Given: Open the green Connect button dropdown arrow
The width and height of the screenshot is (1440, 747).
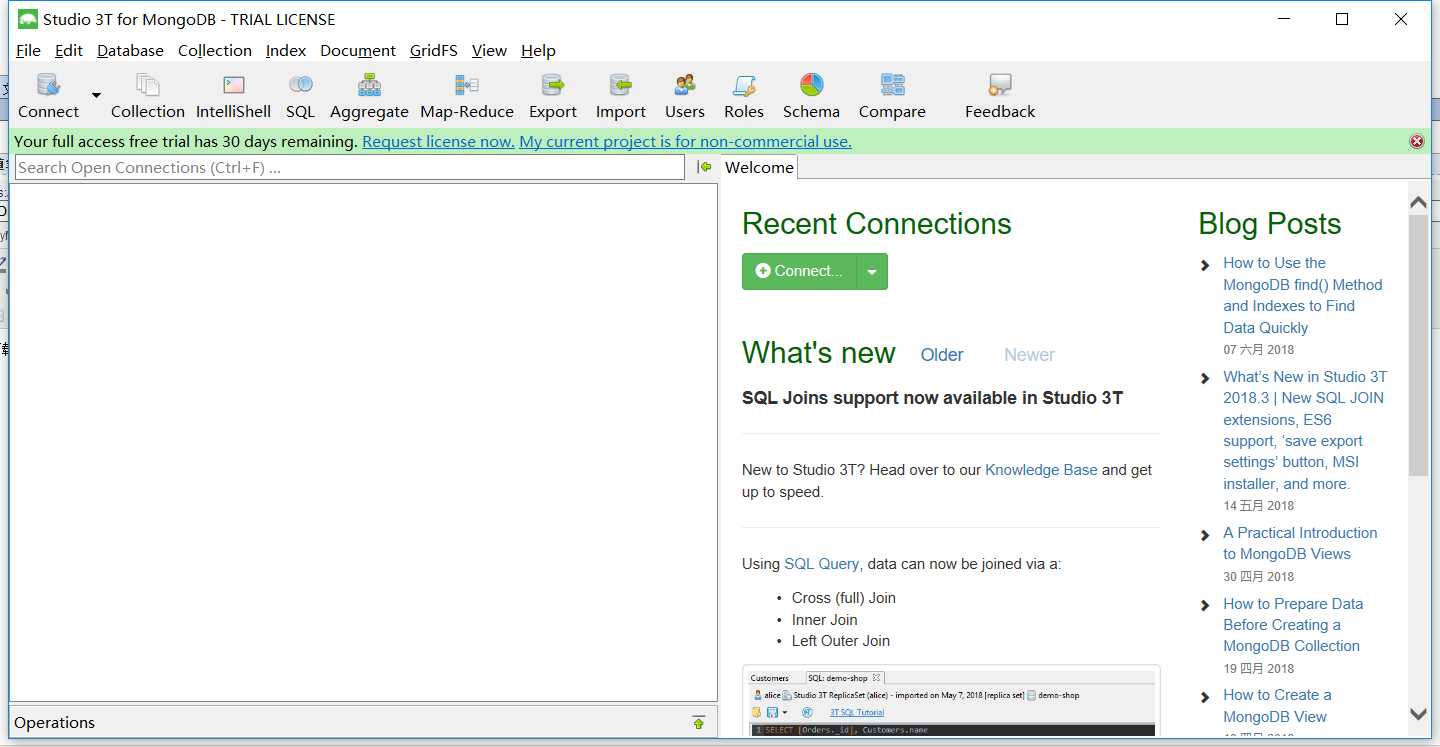Looking at the screenshot, I should [x=872, y=272].
